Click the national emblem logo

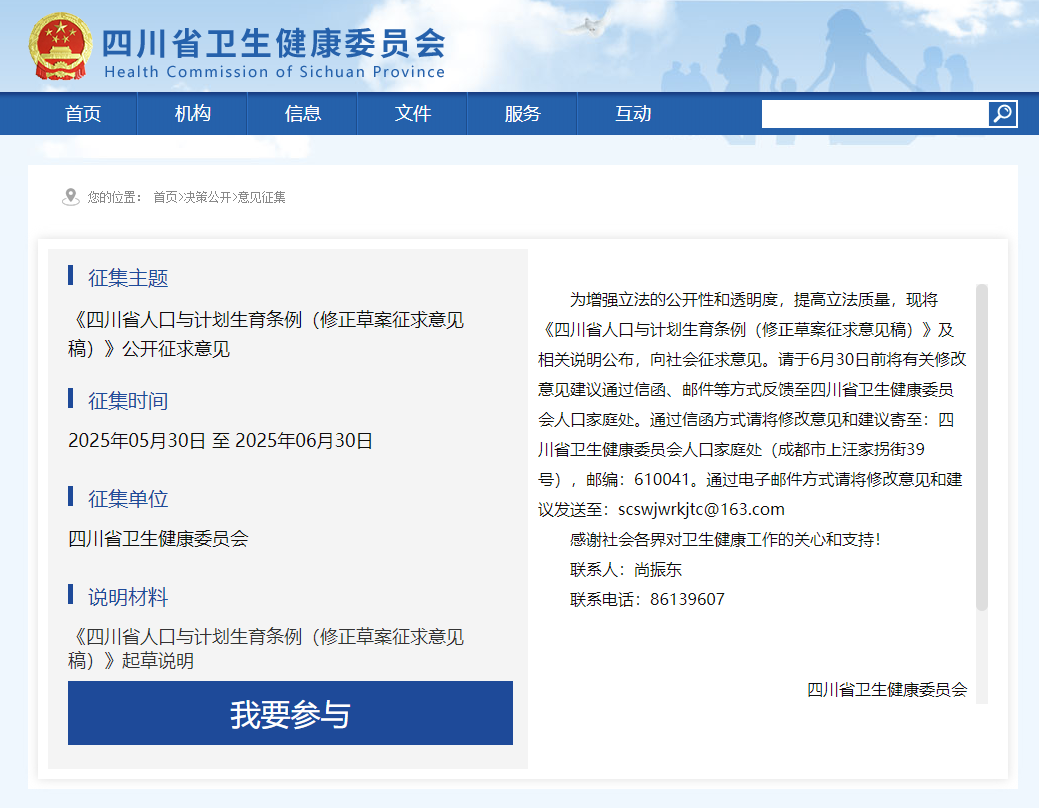point(60,46)
